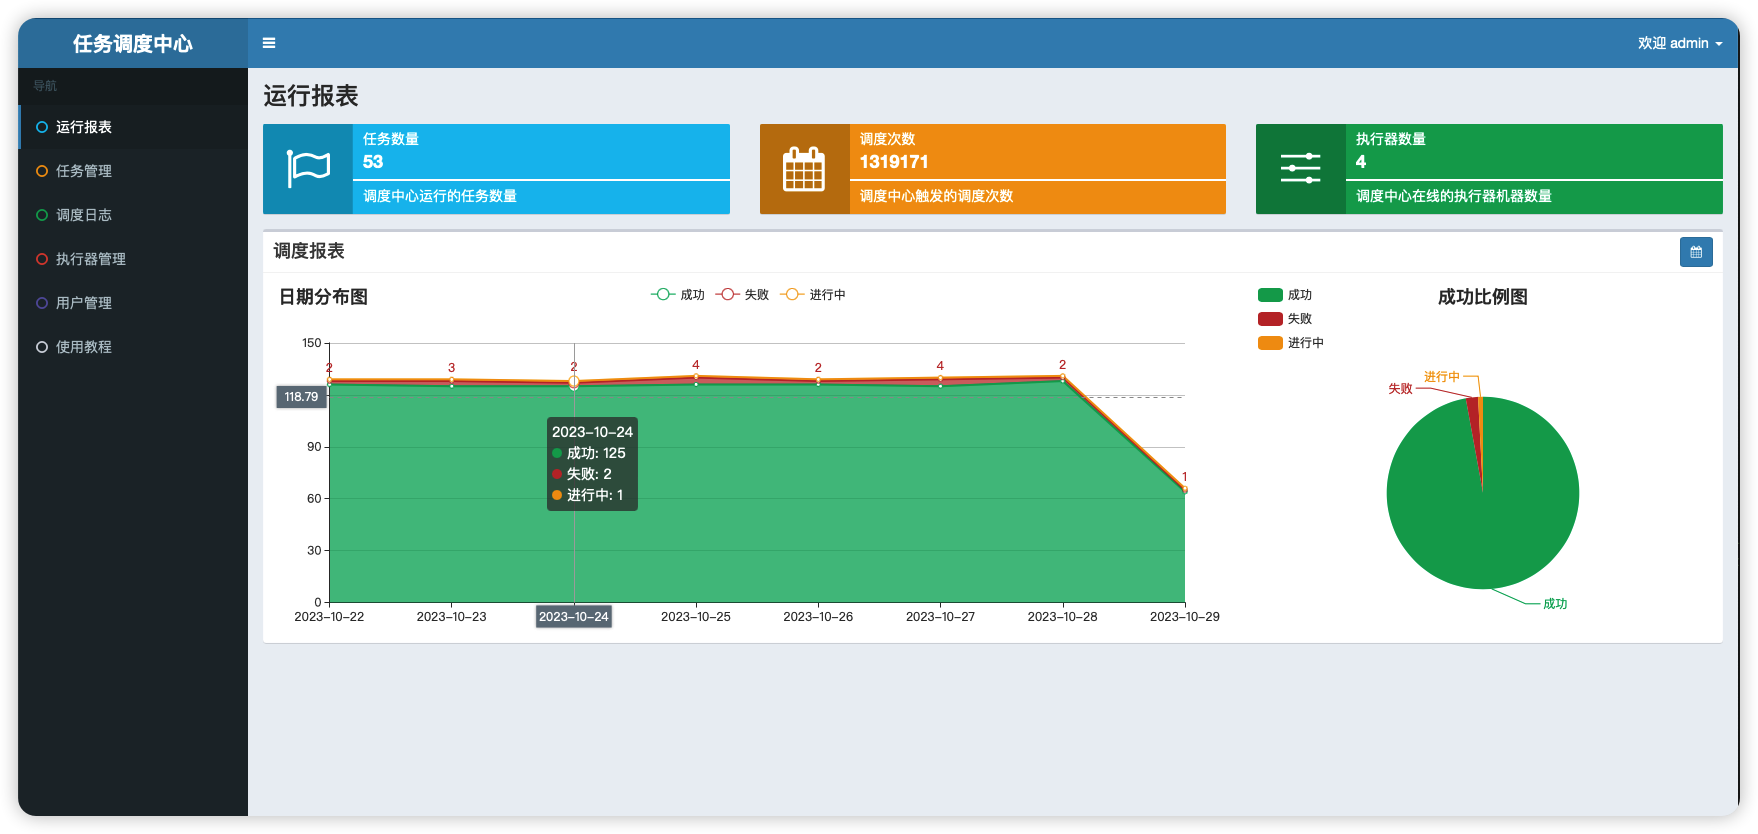Click 任务调度中心 logo title

coord(133,43)
